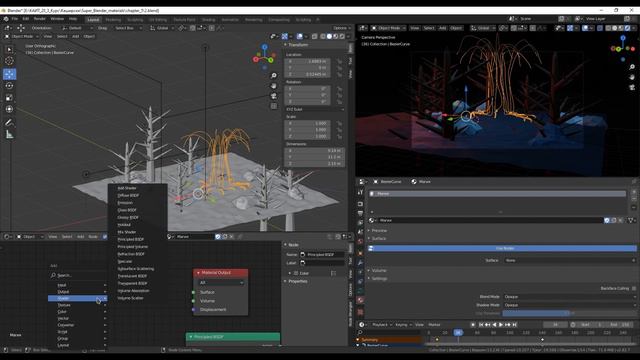The width and height of the screenshot is (640, 360).
Task: Click the blue Use Nodes button
Action: coord(502,248)
